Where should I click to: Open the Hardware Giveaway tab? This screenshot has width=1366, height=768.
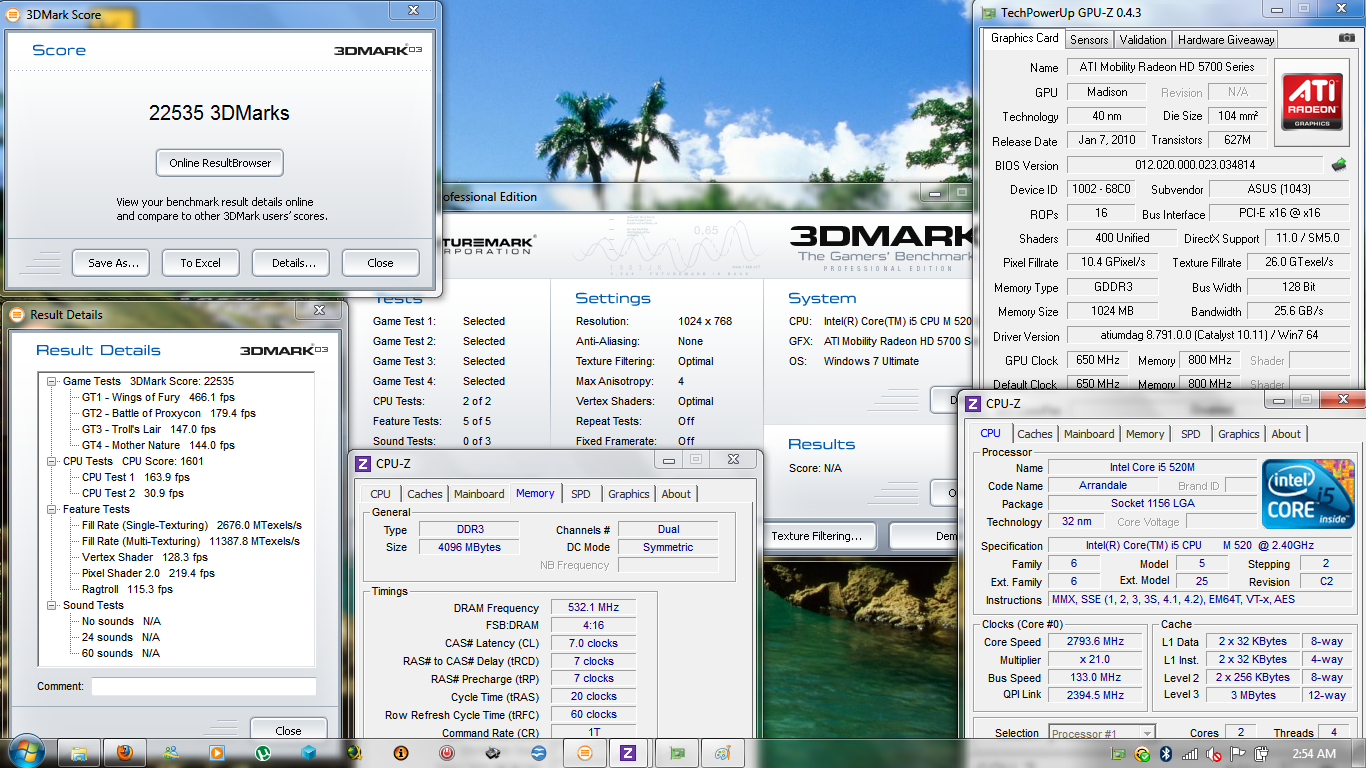[x=1226, y=39]
